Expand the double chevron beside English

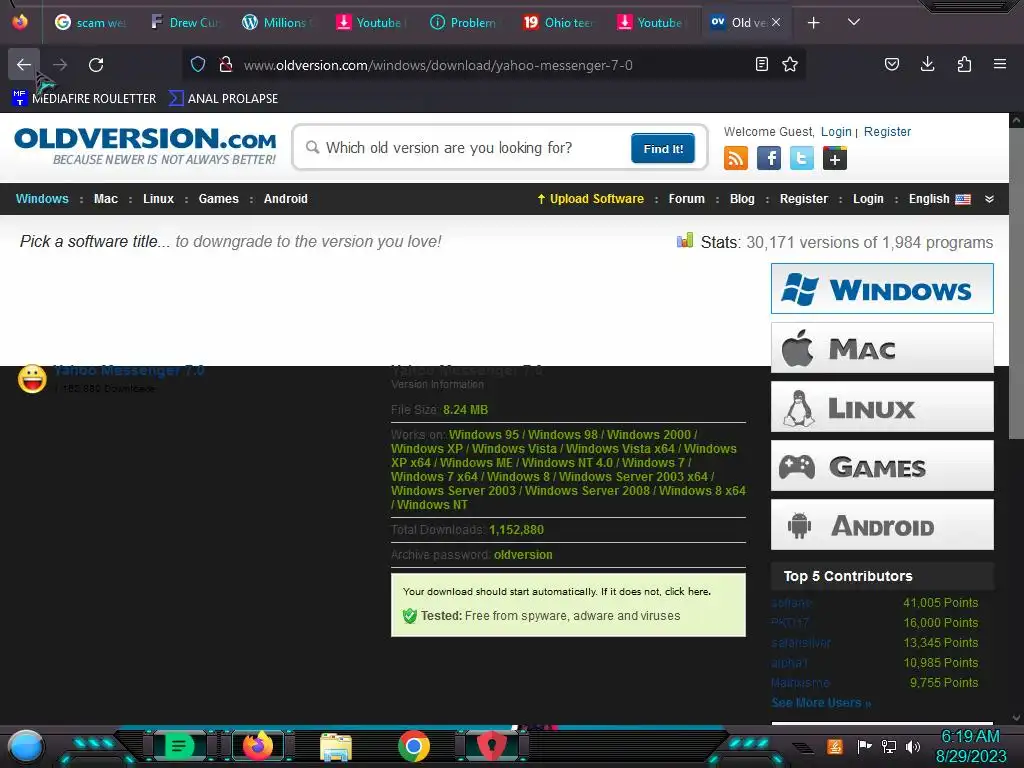989,199
